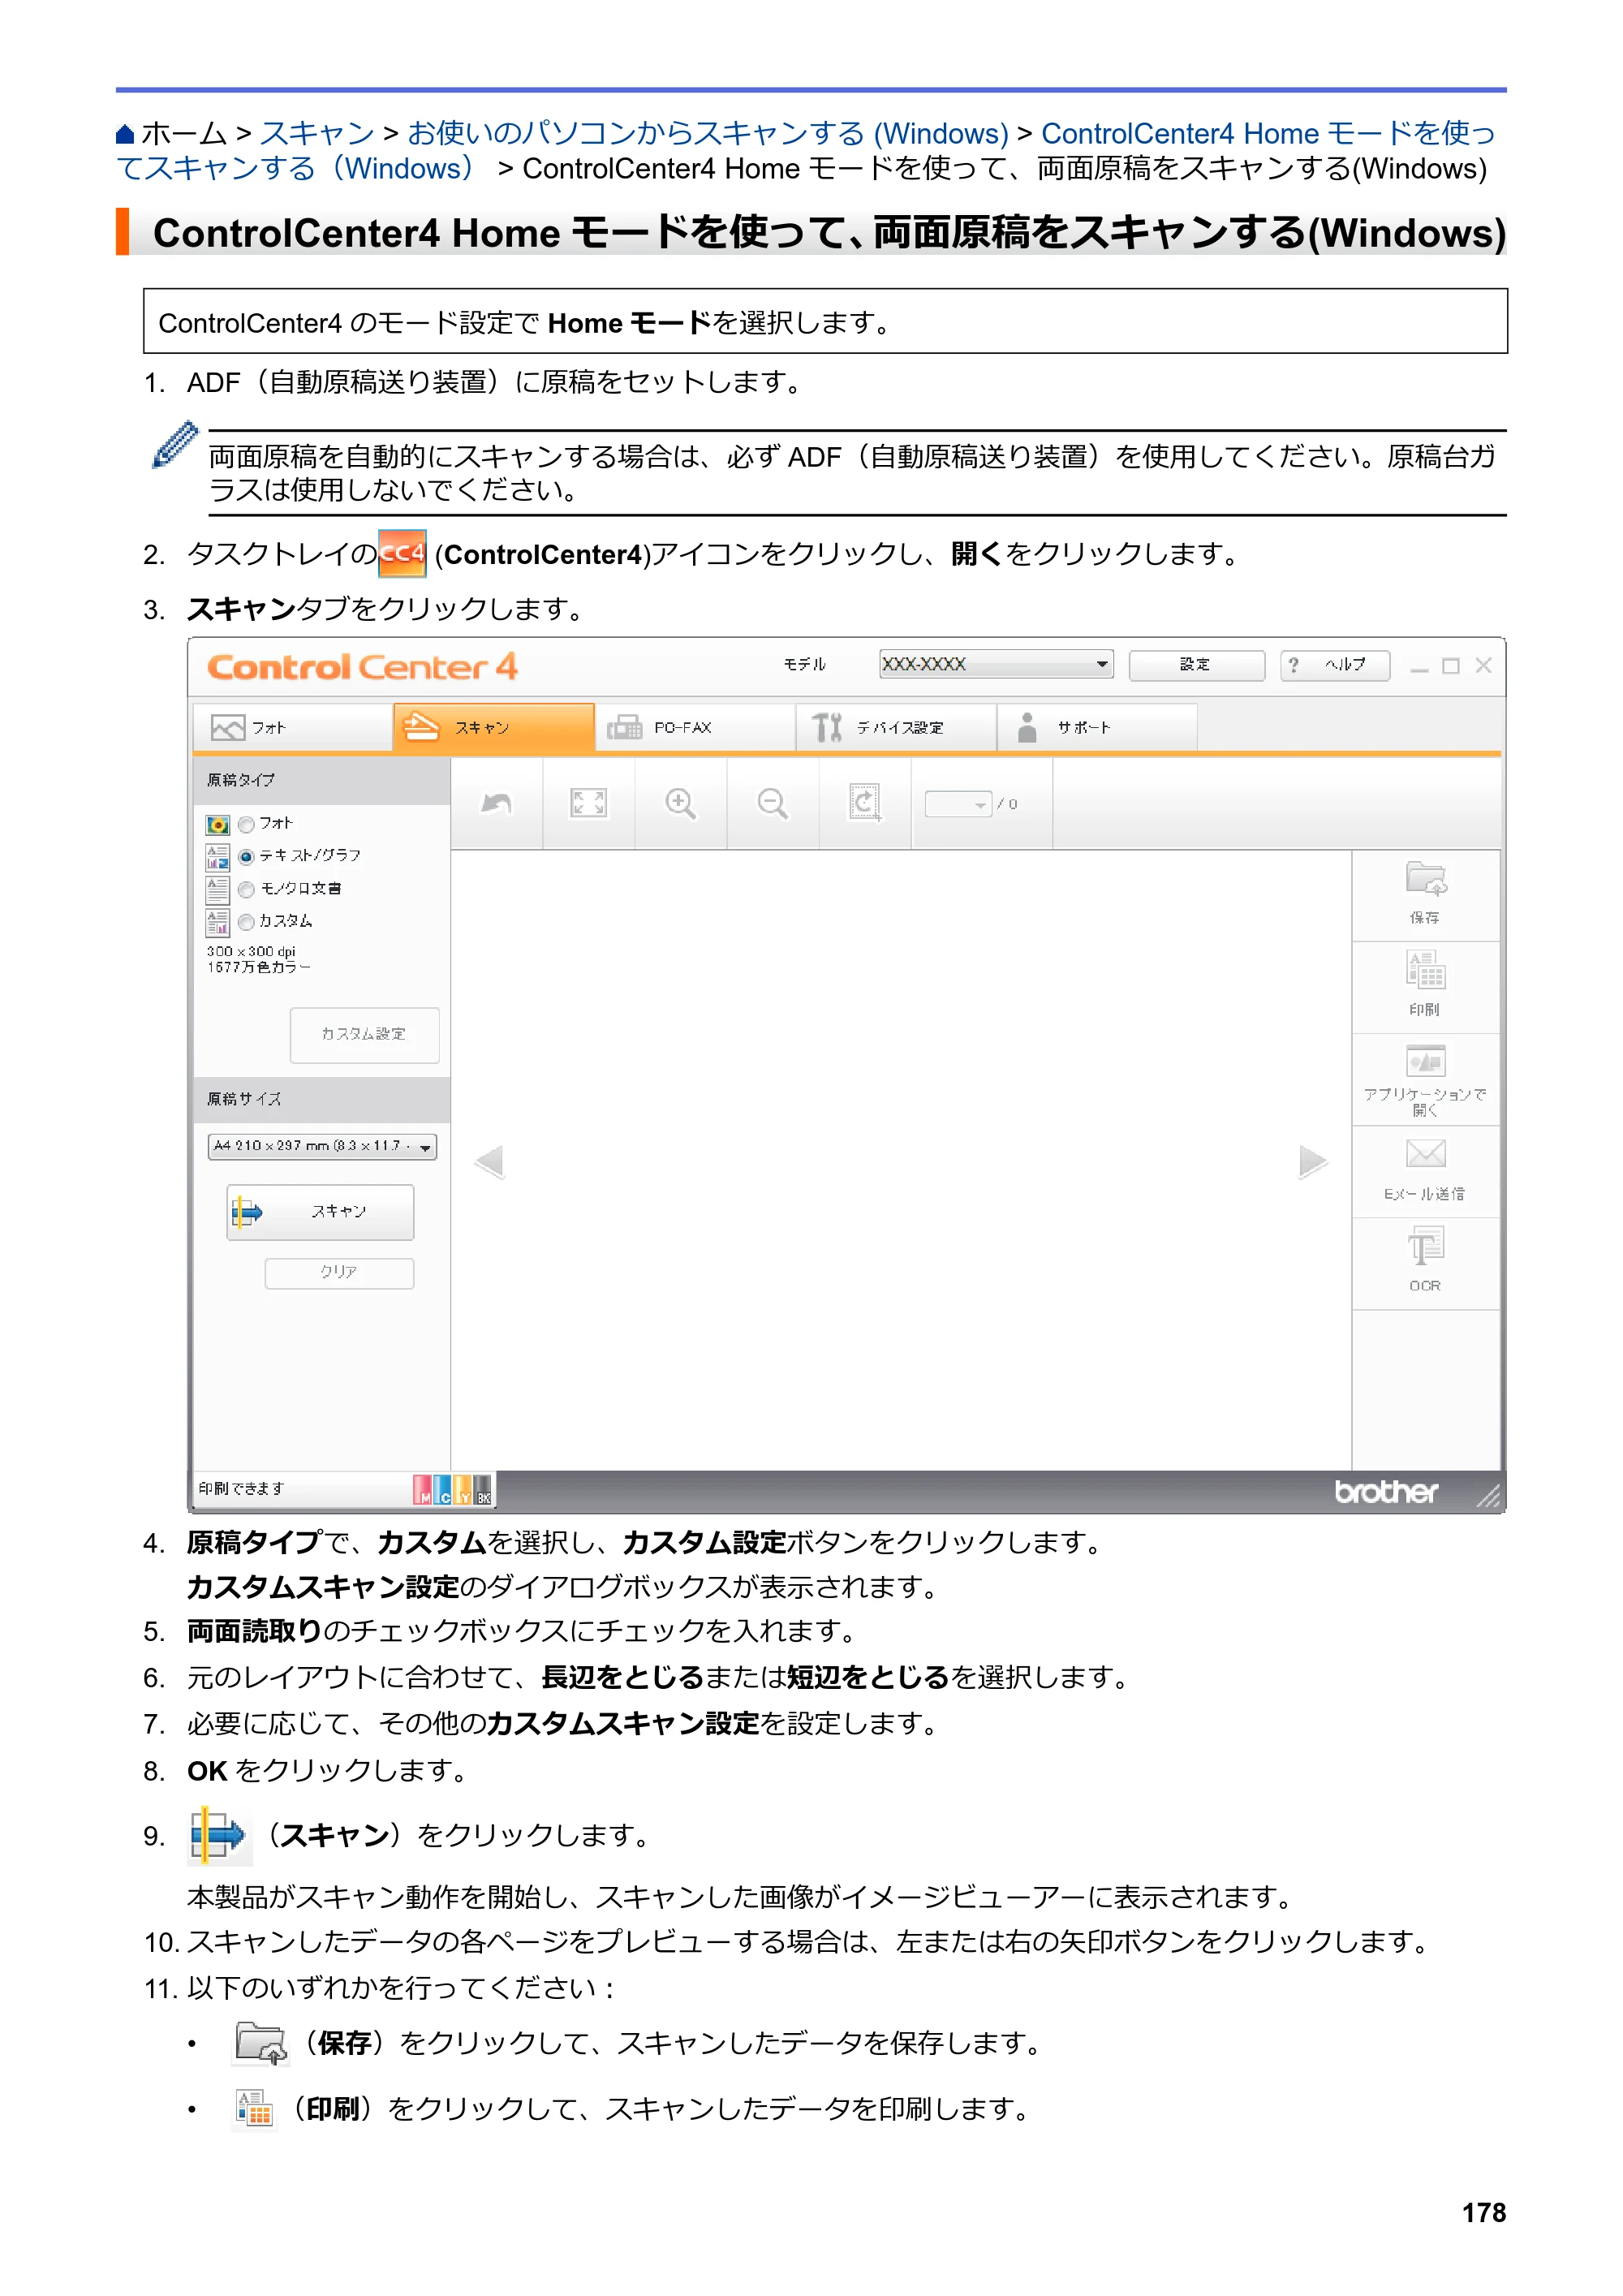Click the ヘルプ button
1623x2296 pixels.
point(1335,665)
